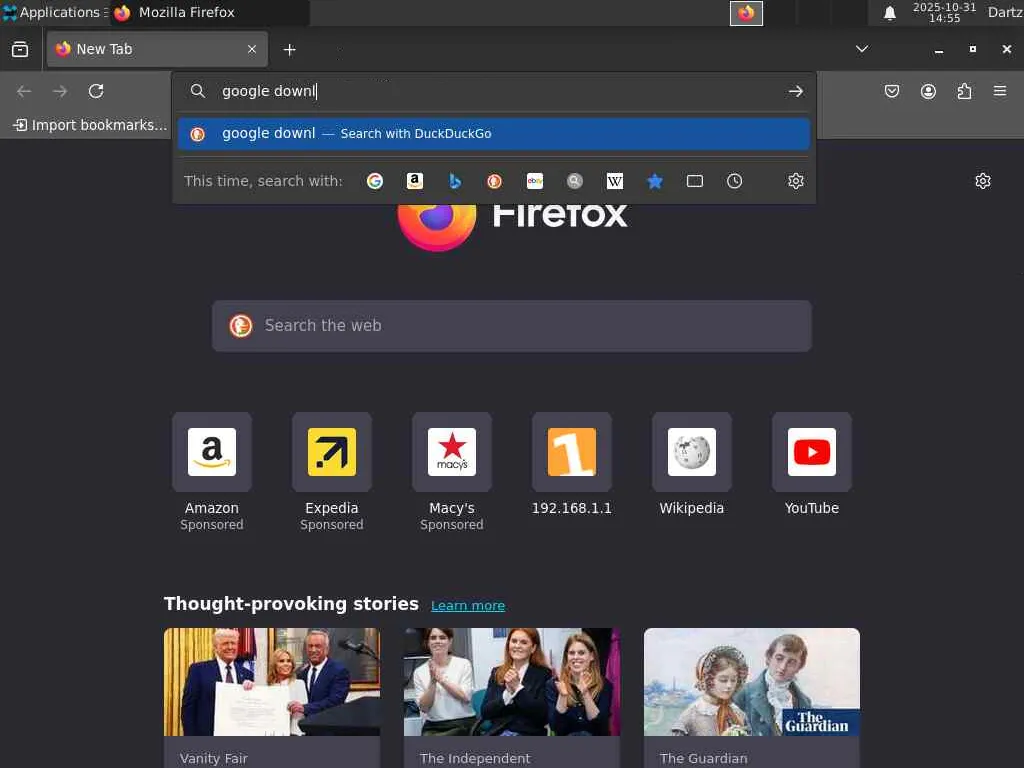1024x768 pixels.
Task: Click the date and time clock
Action: [x=944, y=12]
